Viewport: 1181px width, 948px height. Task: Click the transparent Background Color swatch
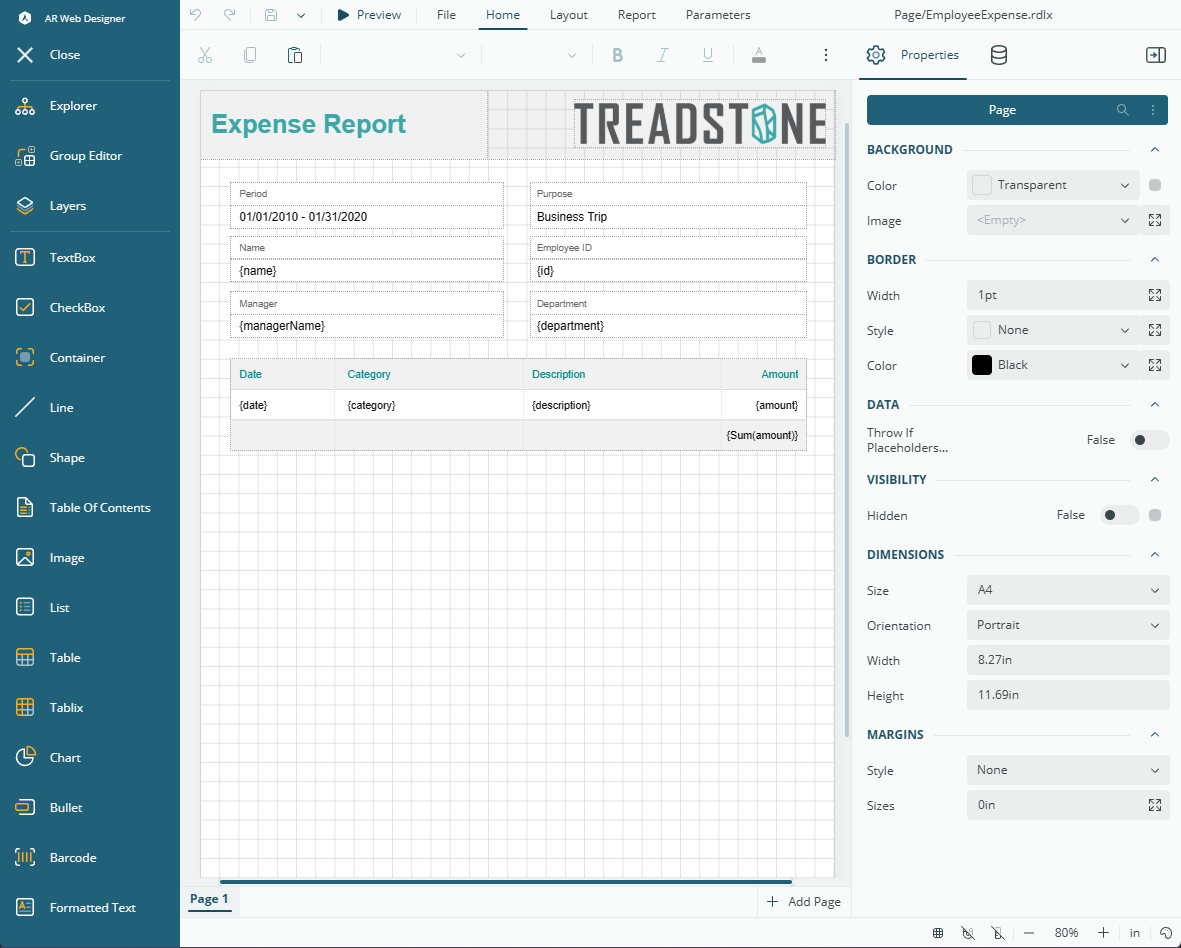(981, 185)
